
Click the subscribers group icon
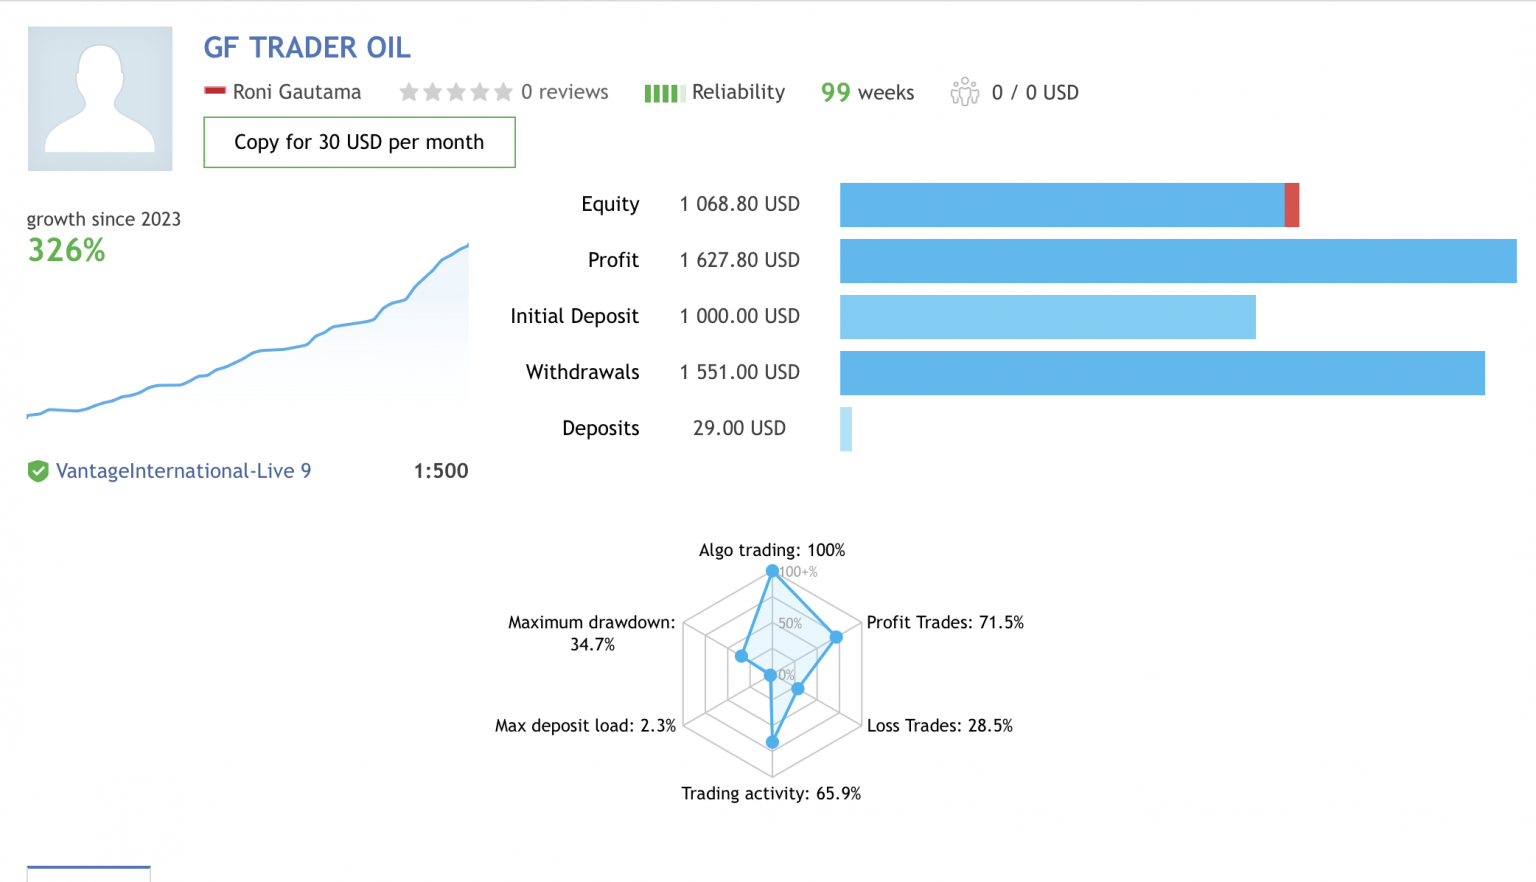[x=964, y=92]
